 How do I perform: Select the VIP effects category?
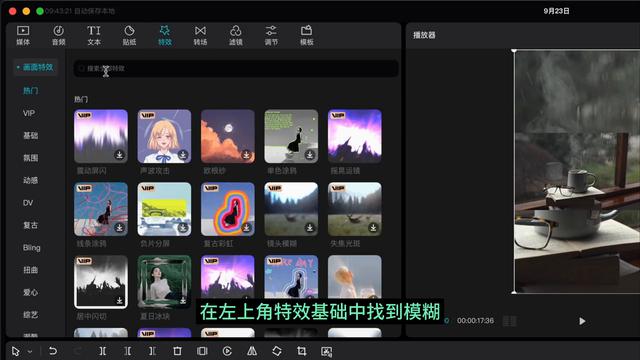29,113
